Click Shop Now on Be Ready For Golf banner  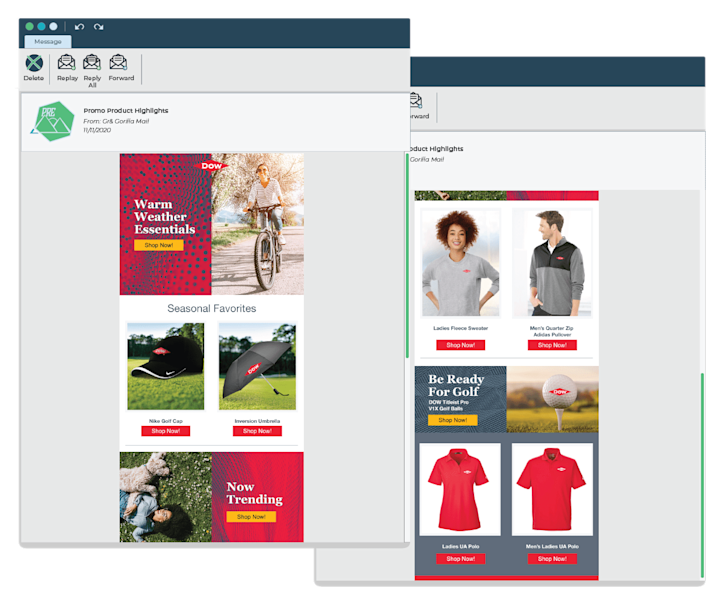pos(453,420)
